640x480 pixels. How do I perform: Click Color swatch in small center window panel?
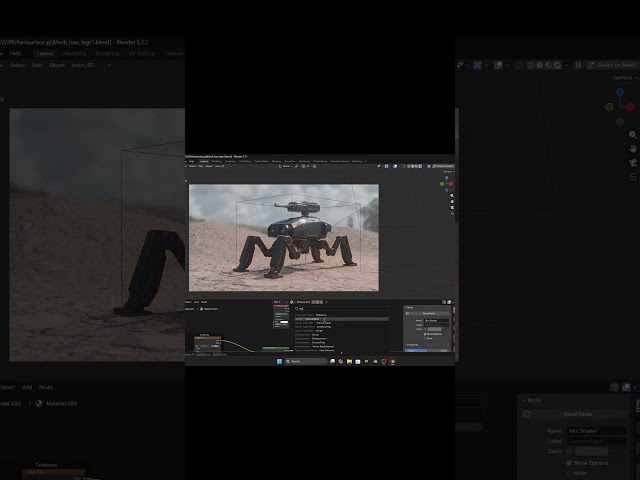coord(434,329)
